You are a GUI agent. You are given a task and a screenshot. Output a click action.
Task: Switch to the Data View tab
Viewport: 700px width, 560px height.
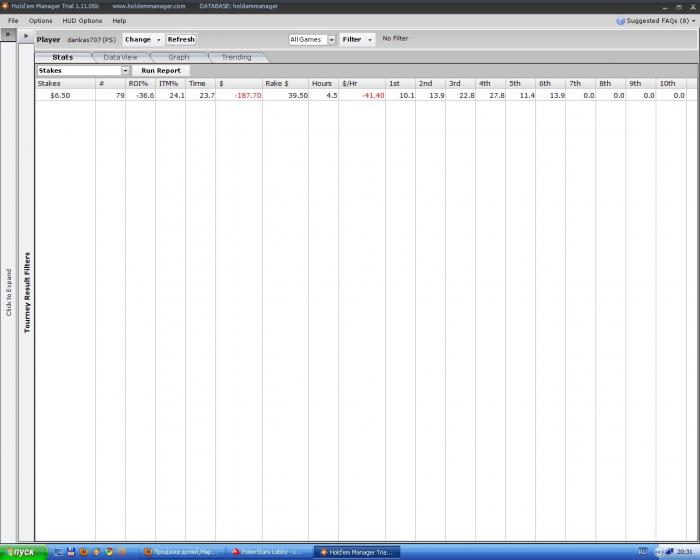tap(121, 57)
